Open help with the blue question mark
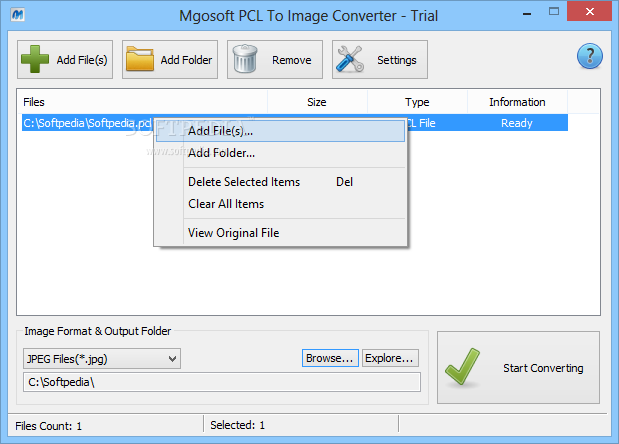 click(x=589, y=56)
